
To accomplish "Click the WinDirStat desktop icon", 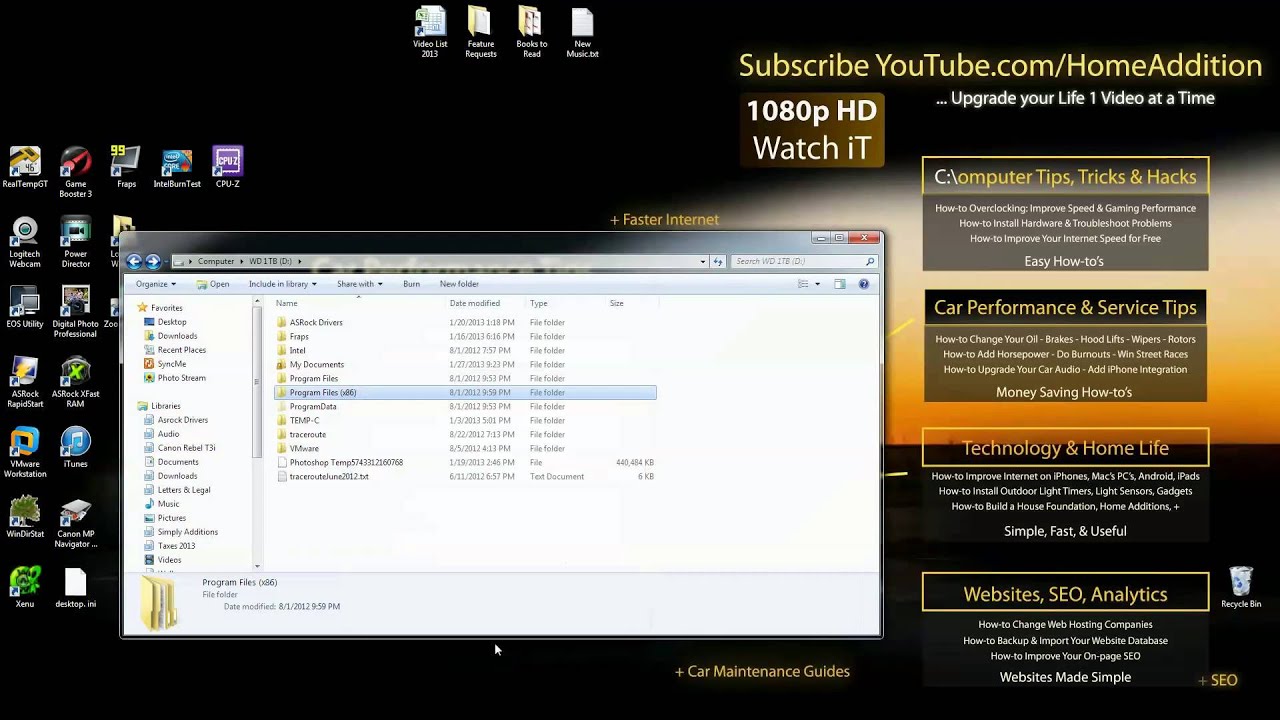I will pos(25,517).
